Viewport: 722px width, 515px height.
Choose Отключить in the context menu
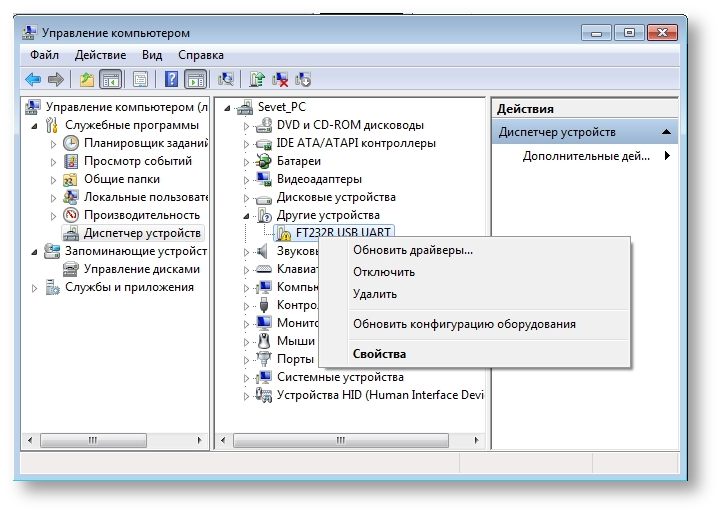click(x=474, y=272)
